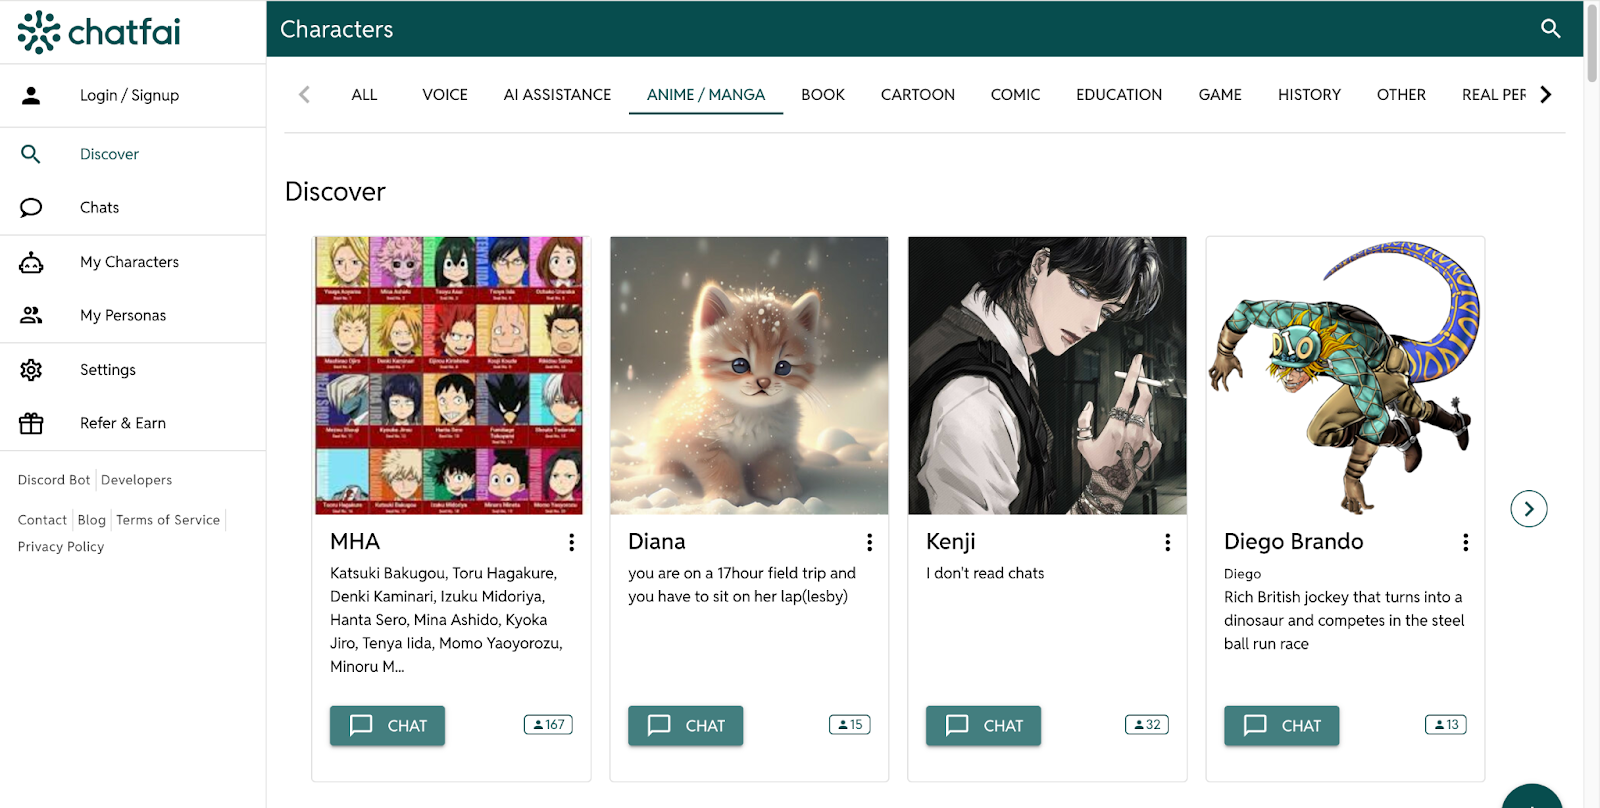Image resolution: width=1600 pixels, height=808 pixels.
Task: Select the ALL category tab
Action: (364, 94)
